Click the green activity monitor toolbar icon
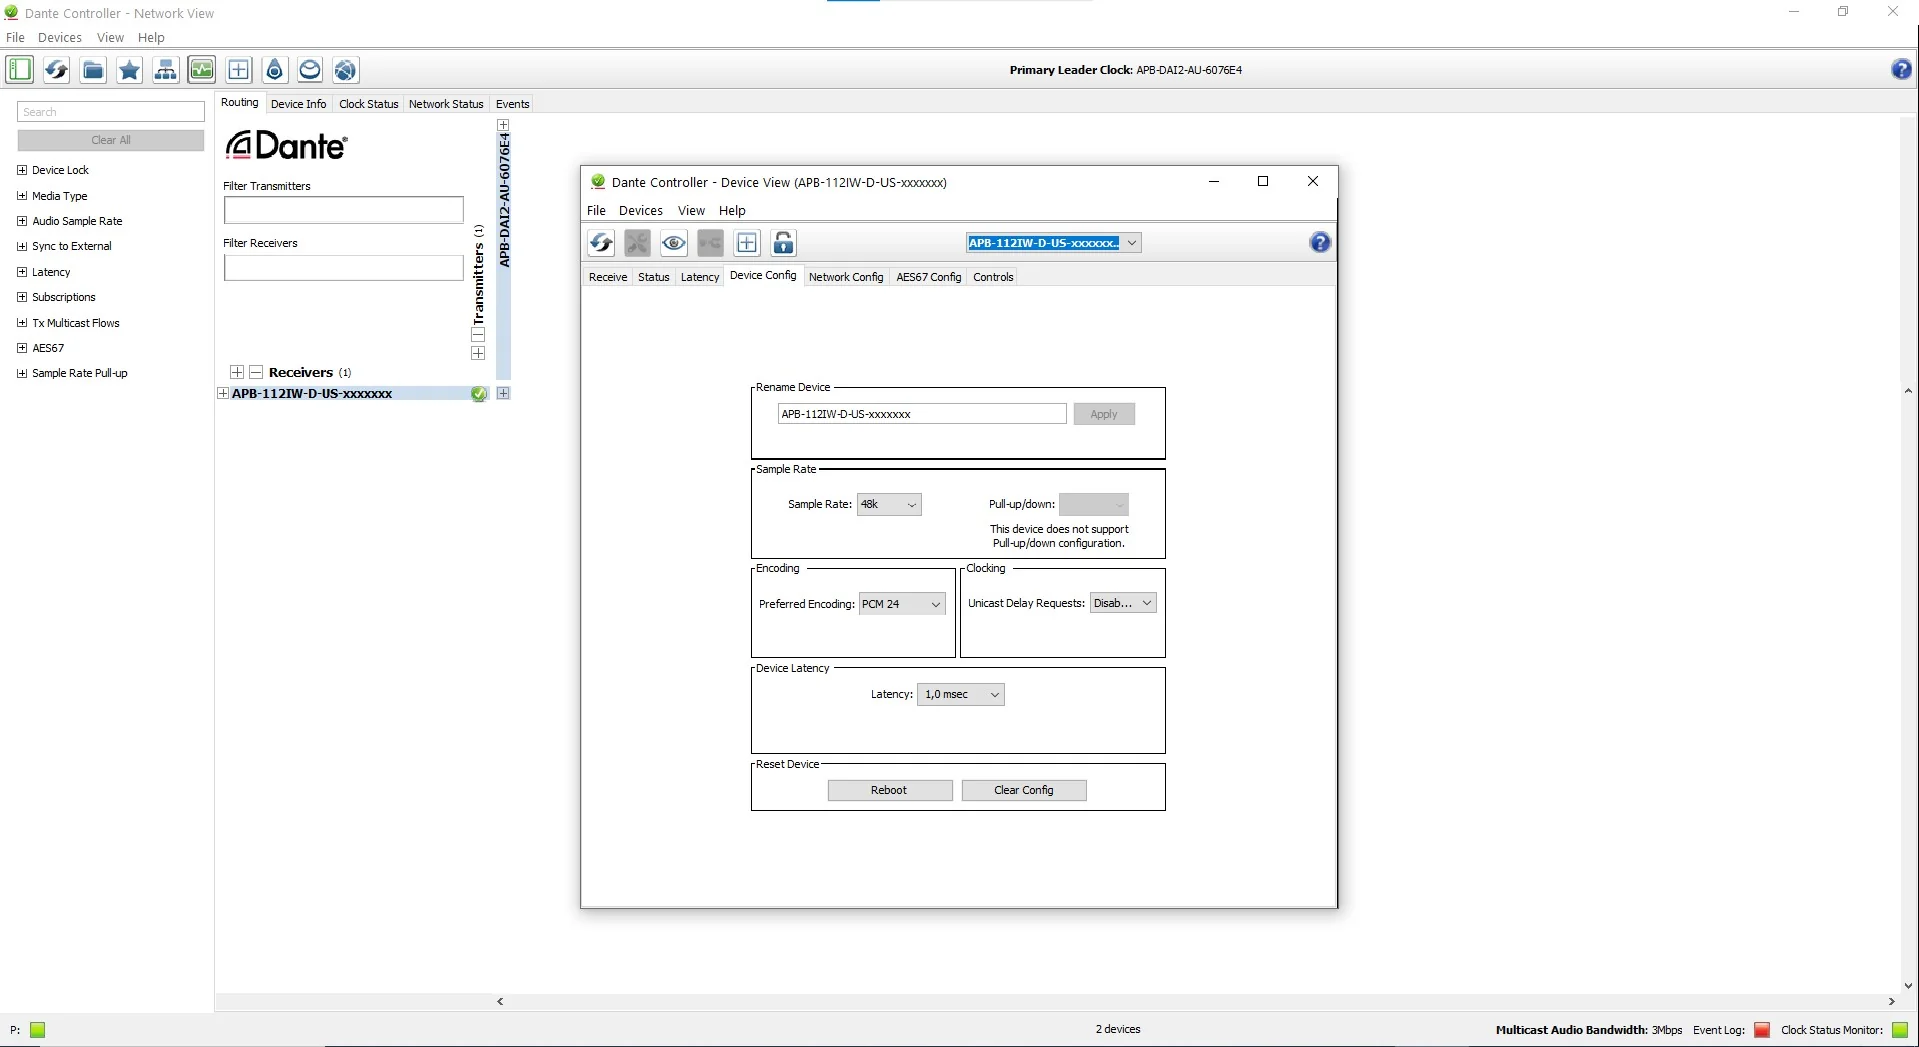The width and height of the screenshot is (1919, 1047). pyautogui.click(x=202, y=70)
